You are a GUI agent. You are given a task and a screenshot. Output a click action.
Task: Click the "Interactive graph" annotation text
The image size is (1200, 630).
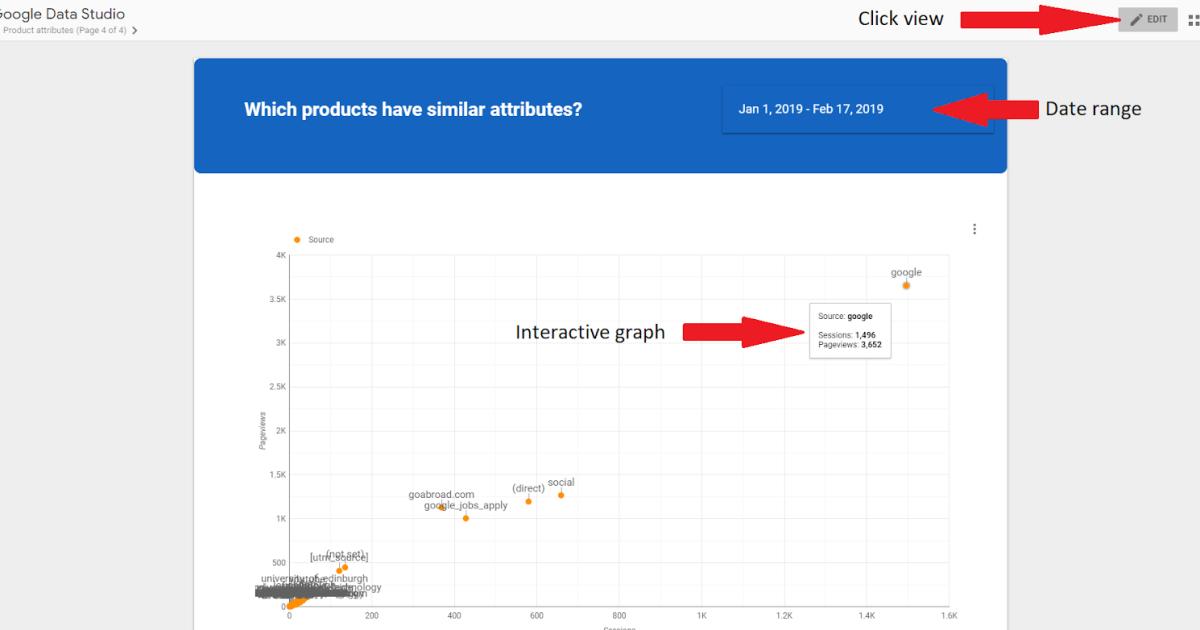coord(590,332)
